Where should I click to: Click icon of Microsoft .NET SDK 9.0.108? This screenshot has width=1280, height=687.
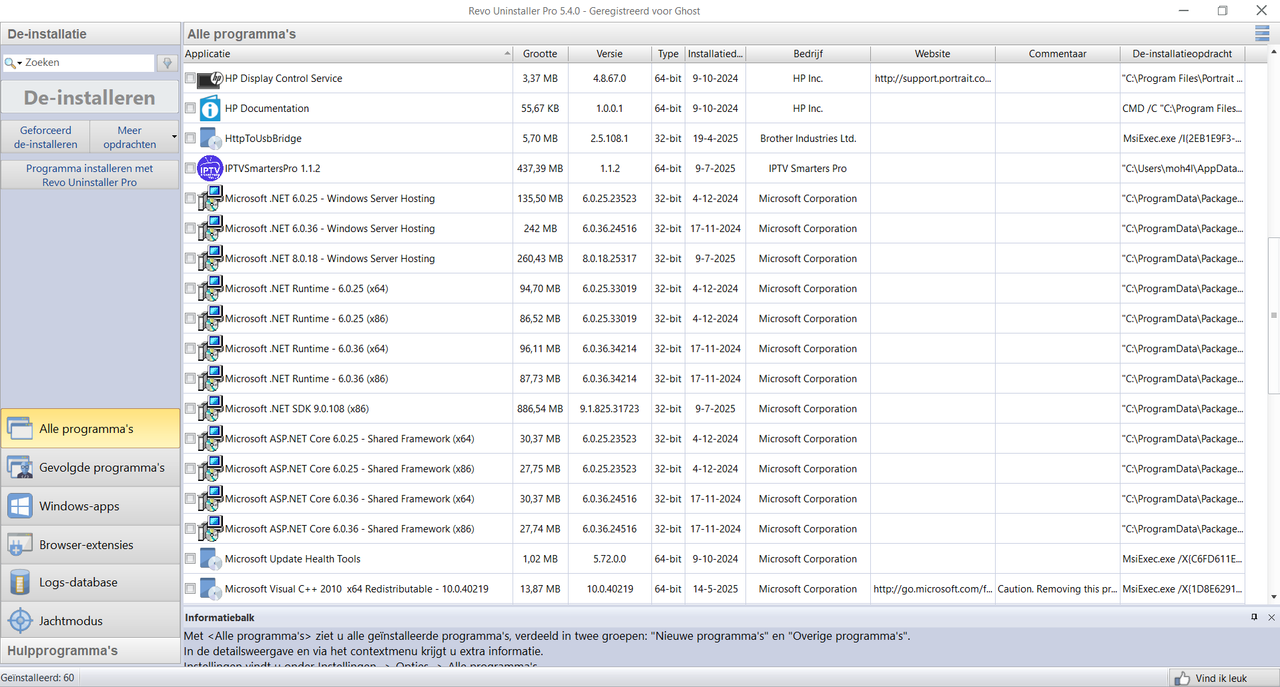click(x=210, y=409)
